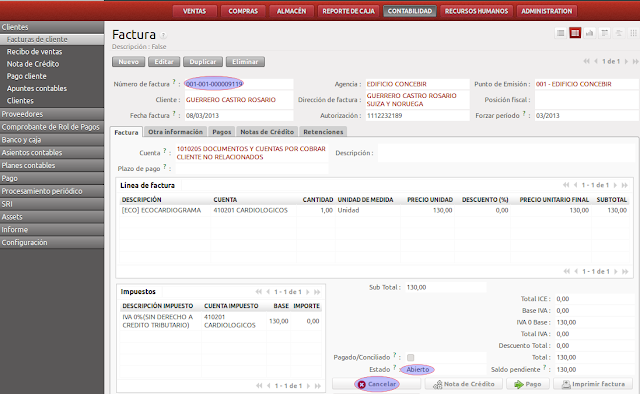The height and width of the screenshot is (394, 640).
Task: Click the Duplicar button
Action: click(x=203, y=62)
